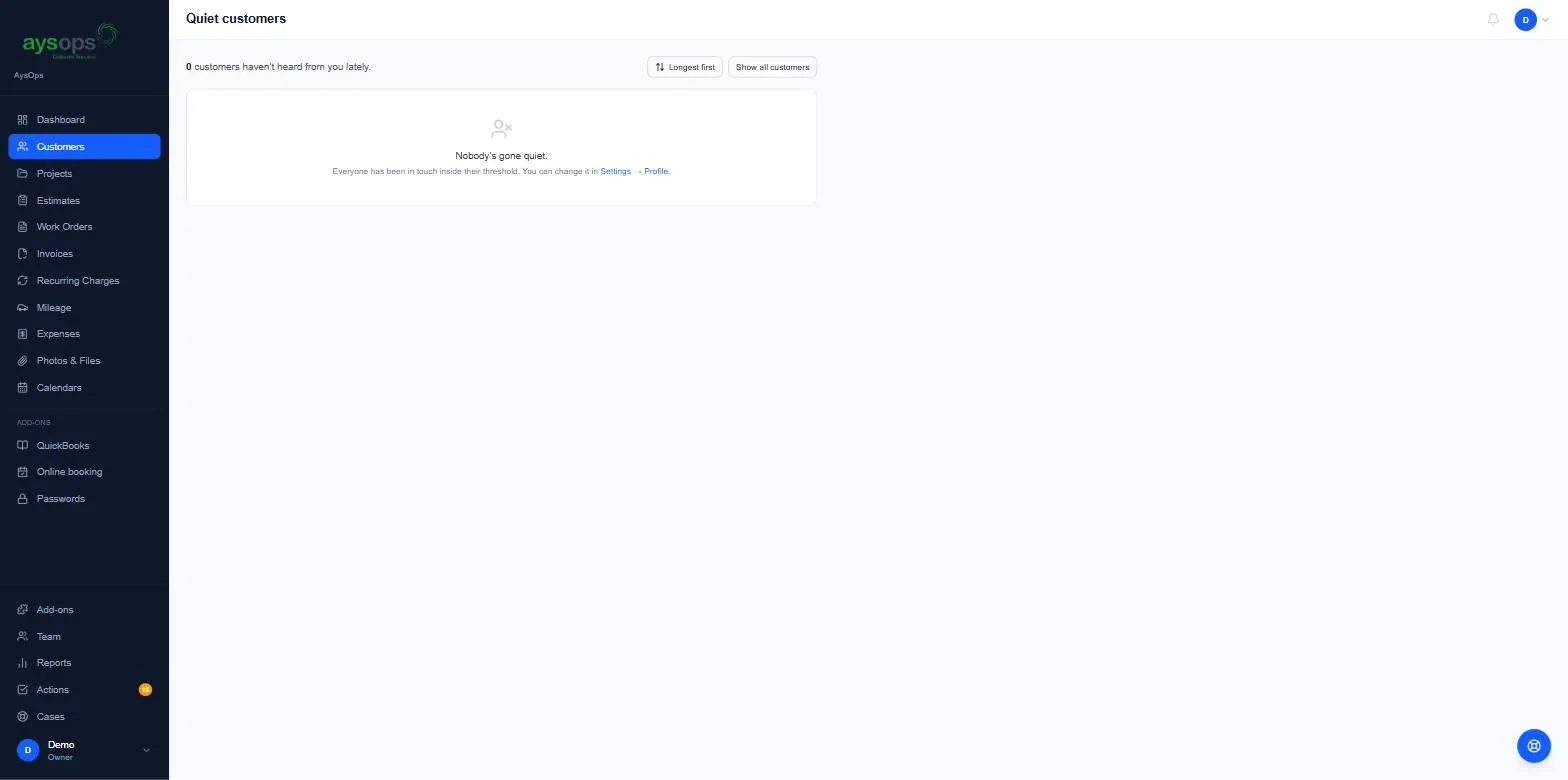Click the Work Orders document icon
Viewport: 1568px width, 780px height.
point(23,227)
